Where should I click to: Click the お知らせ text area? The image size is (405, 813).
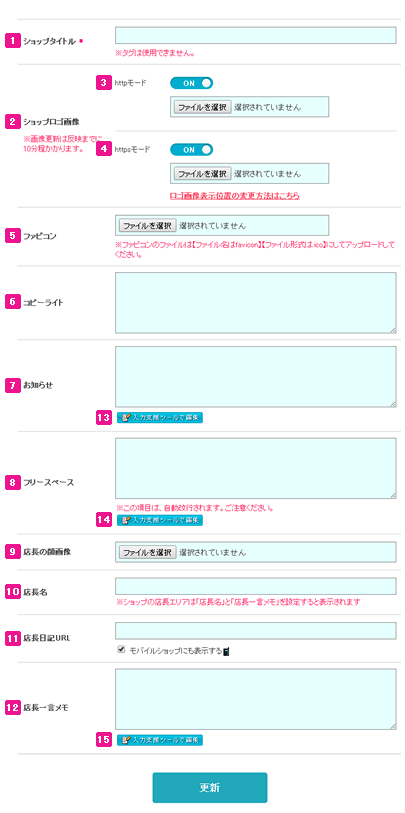(x=256, y=377)
